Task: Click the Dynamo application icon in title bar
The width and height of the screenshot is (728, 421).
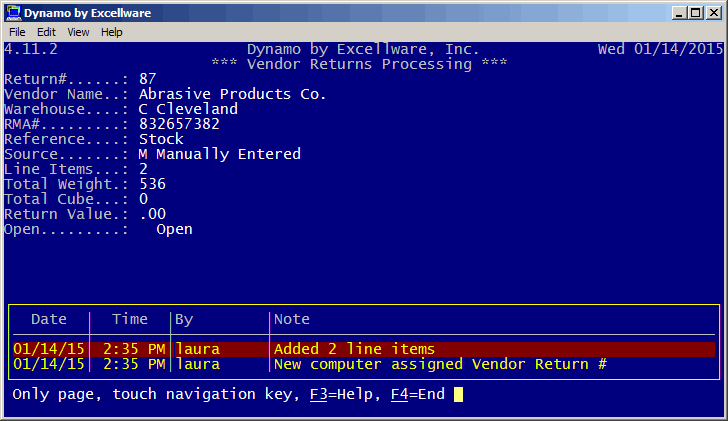Action: [x=13, y=13]
